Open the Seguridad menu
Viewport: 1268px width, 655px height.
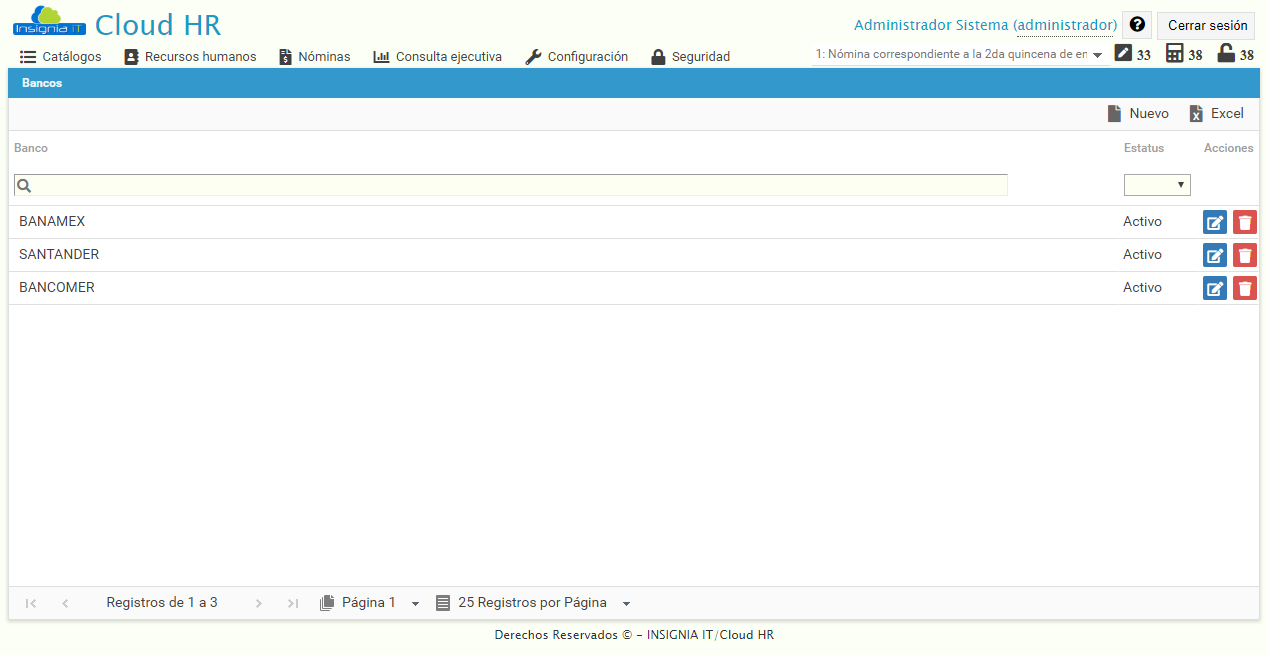[690, 56]
